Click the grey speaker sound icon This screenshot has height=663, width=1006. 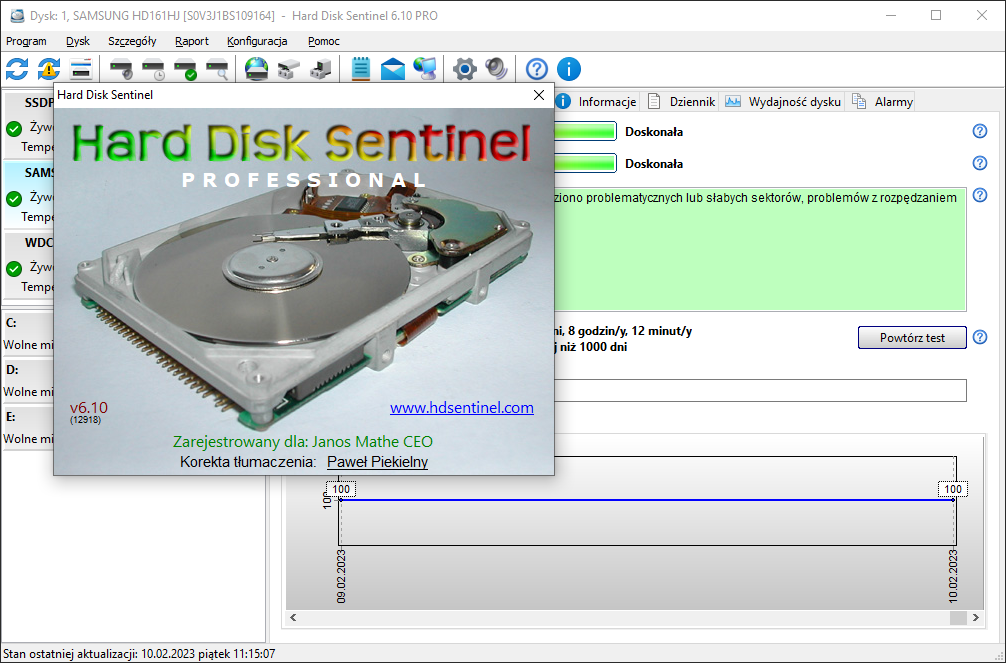496,69
